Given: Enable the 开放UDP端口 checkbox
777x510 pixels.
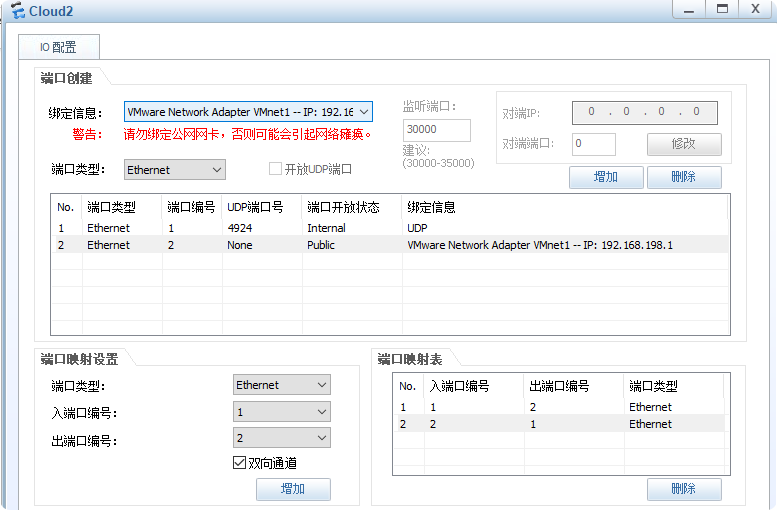Looking at the screenshot, I should [276, 170].
